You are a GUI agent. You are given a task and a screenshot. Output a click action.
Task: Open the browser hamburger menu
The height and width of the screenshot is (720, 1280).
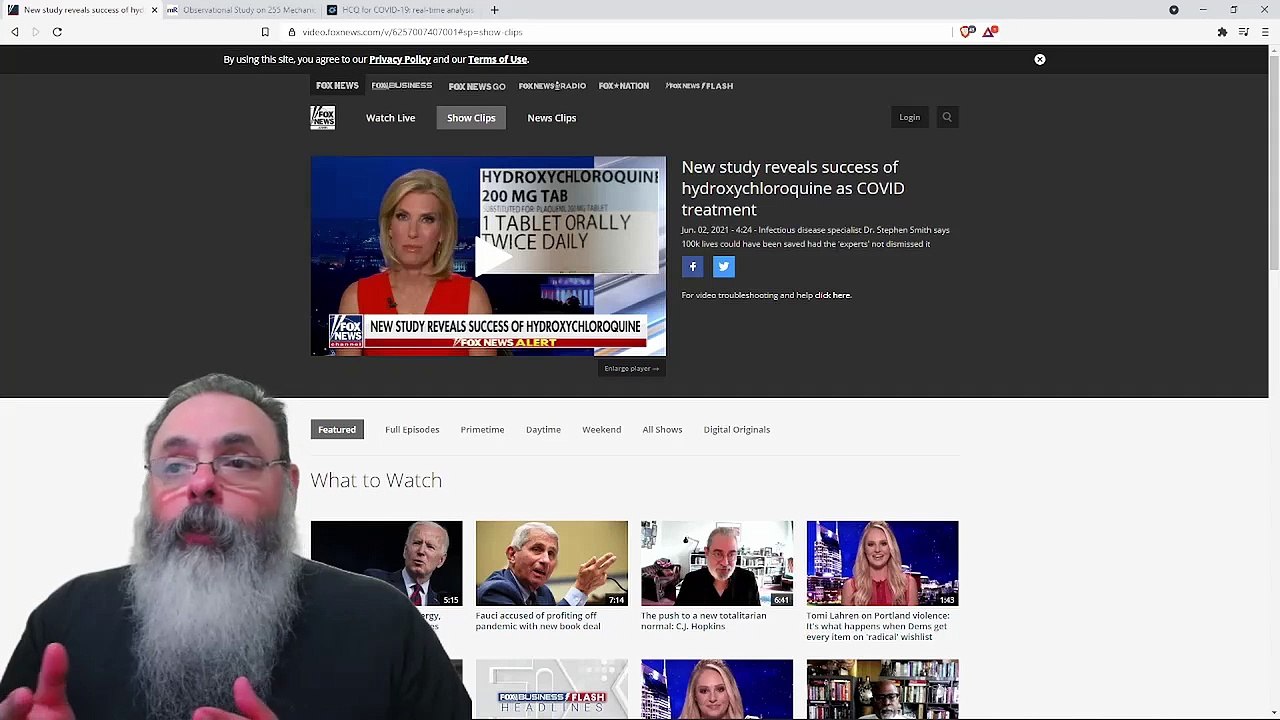1265,32
